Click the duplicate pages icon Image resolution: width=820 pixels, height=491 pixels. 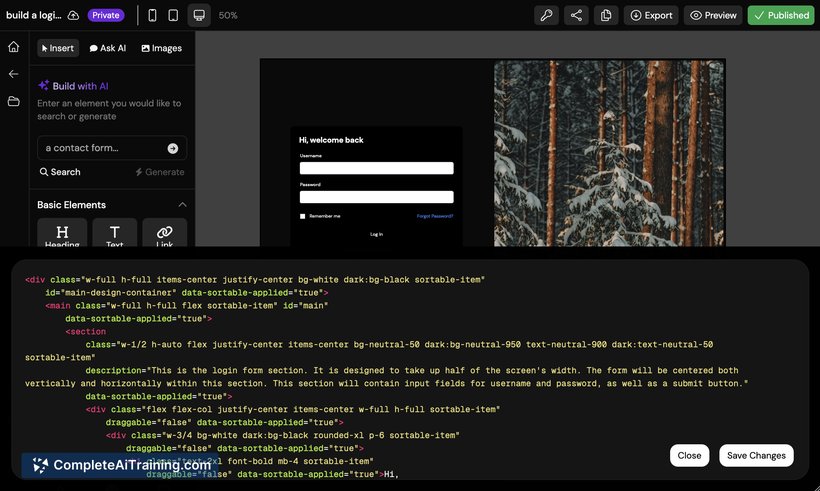pyautogui.click(x=606, y=15)
